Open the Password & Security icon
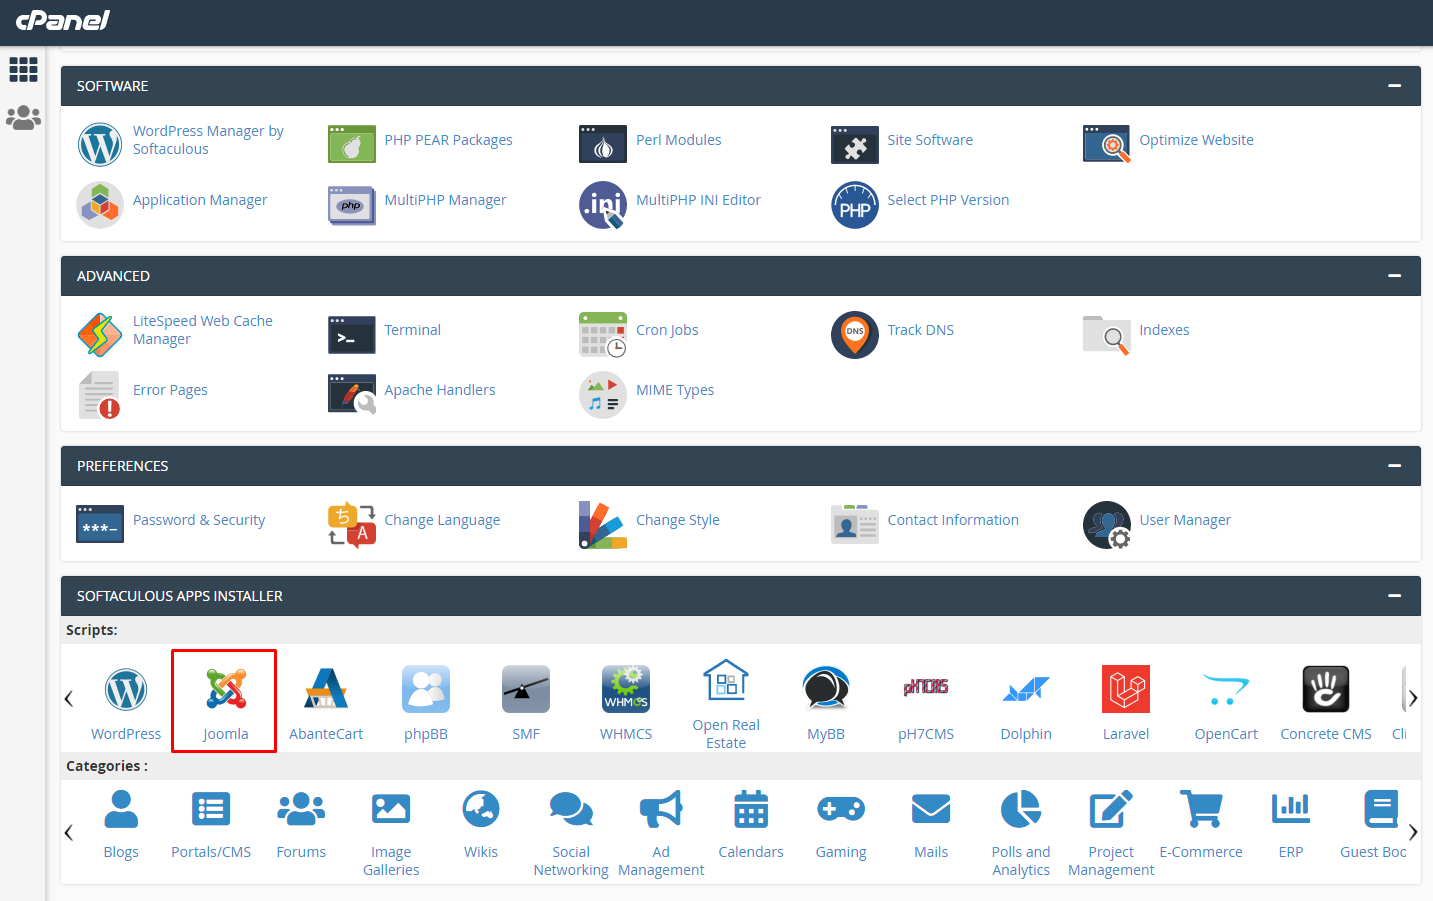 (100, 524)
